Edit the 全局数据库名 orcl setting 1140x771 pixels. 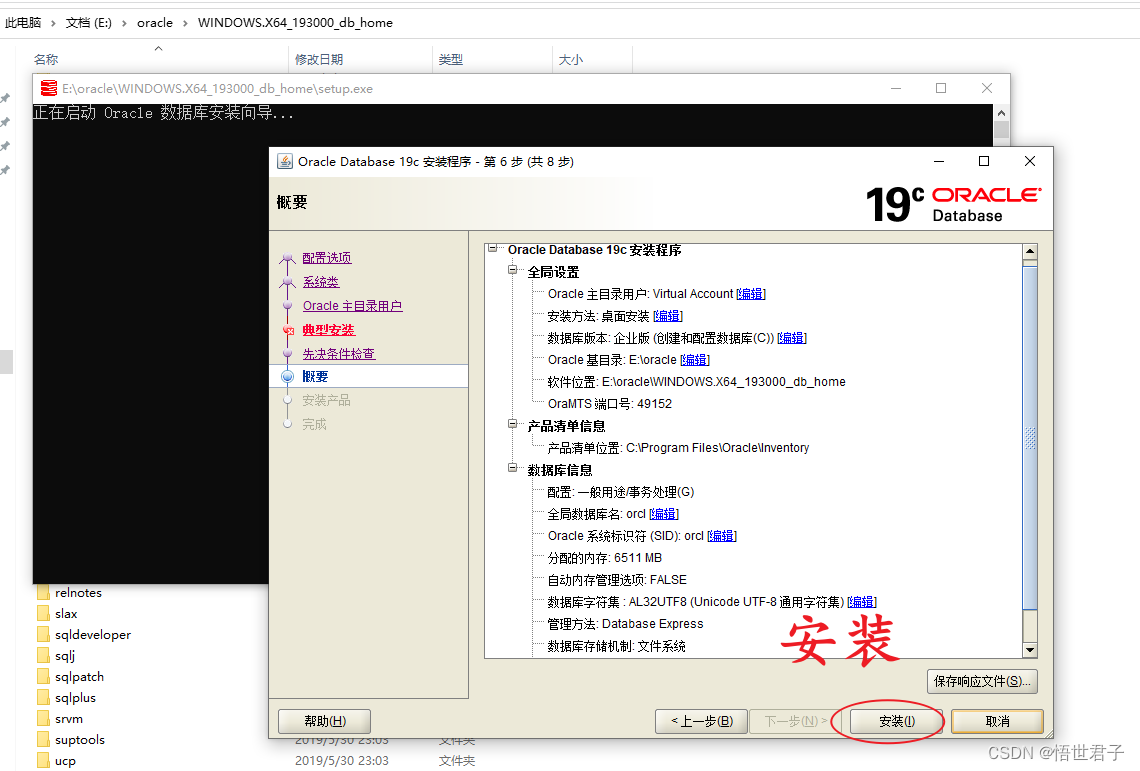point(663,514)
